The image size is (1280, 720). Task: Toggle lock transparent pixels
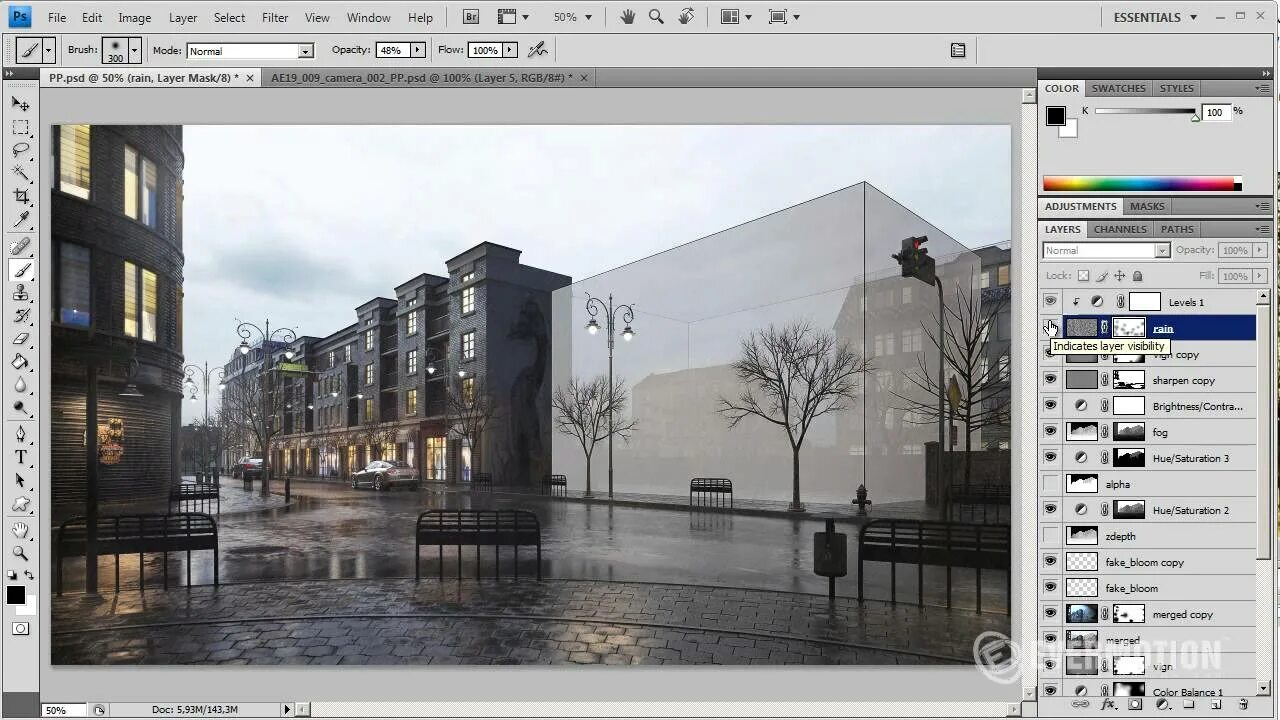(x=1083, y=276)
